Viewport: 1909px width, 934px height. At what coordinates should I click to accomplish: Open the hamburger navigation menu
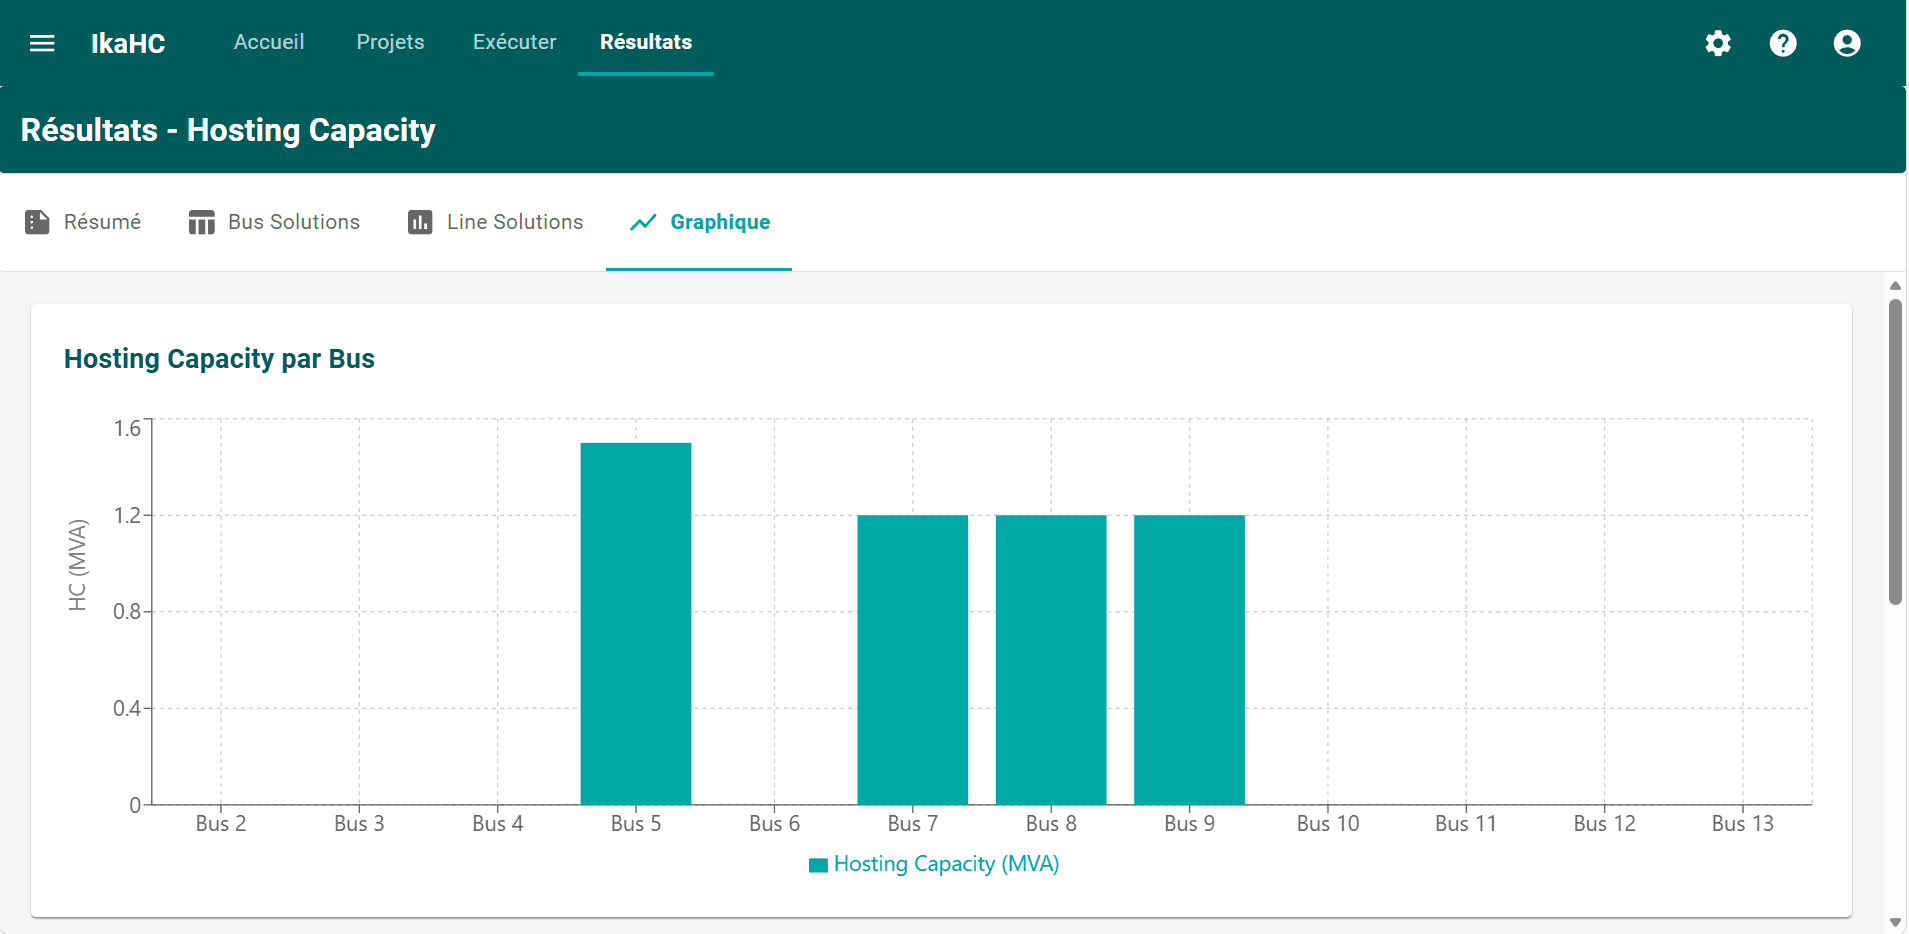(42, 43)
